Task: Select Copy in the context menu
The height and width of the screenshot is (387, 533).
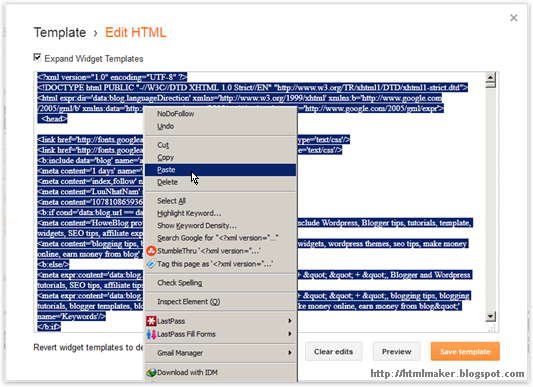Action: [x=220, y=157]
